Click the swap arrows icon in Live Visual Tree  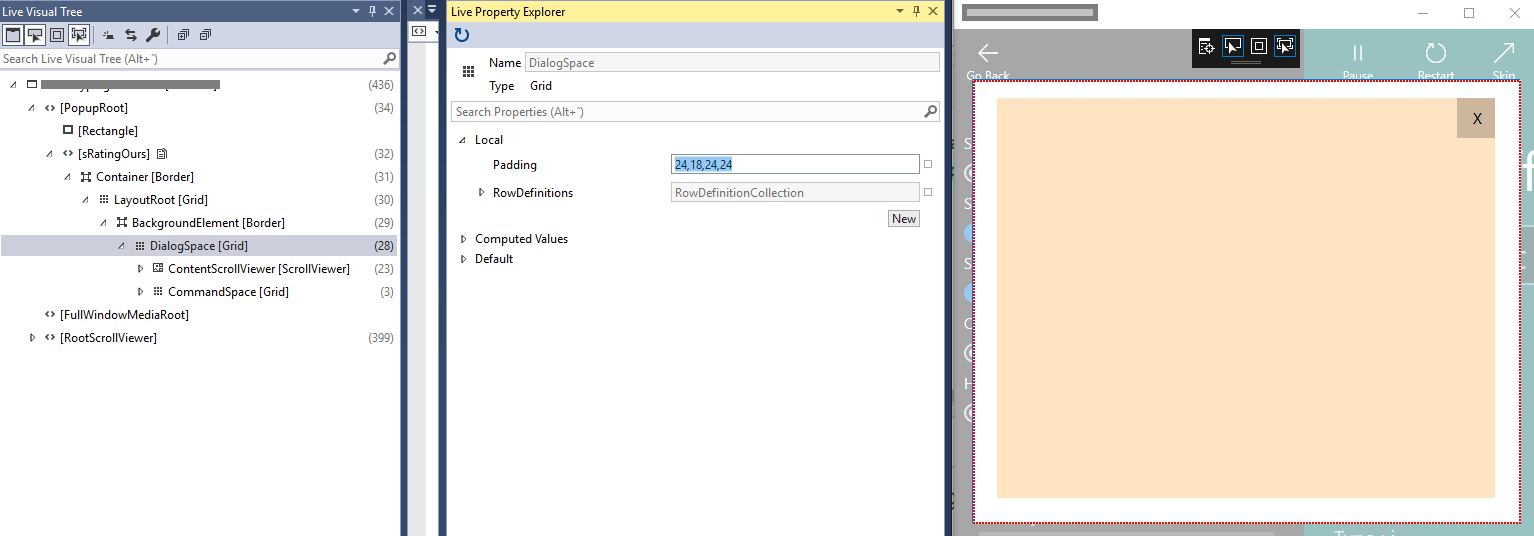tap(131, 35)
